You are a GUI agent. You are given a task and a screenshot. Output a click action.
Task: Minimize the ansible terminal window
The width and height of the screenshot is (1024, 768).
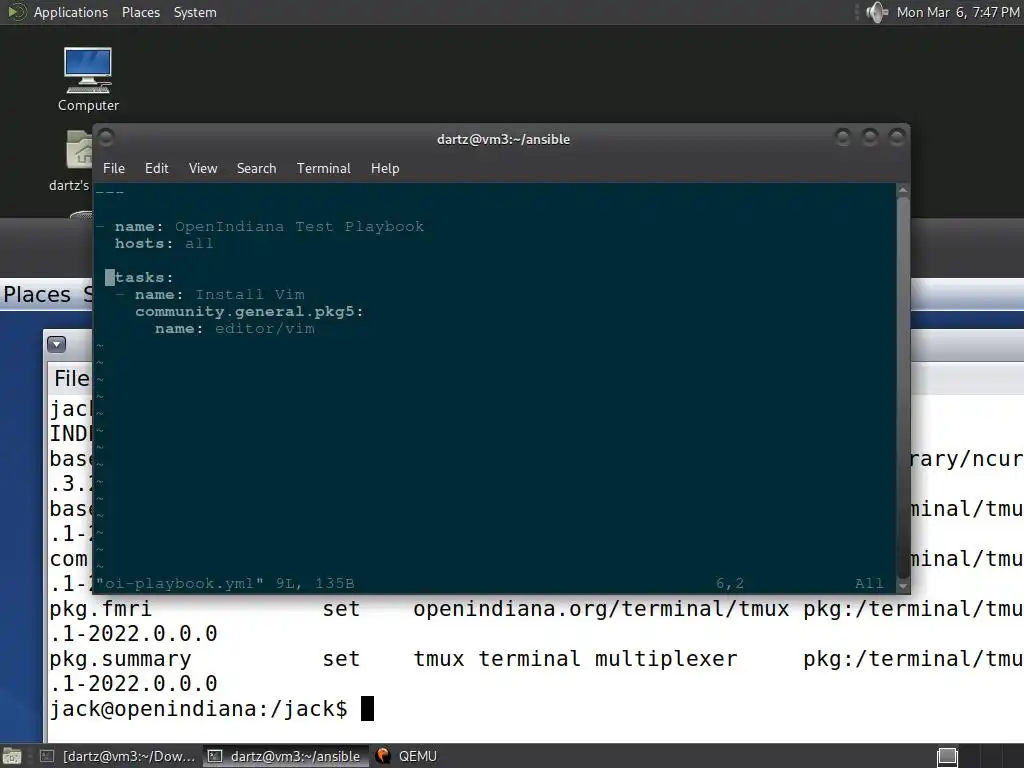pyautogui.click(x=842, y=137)
